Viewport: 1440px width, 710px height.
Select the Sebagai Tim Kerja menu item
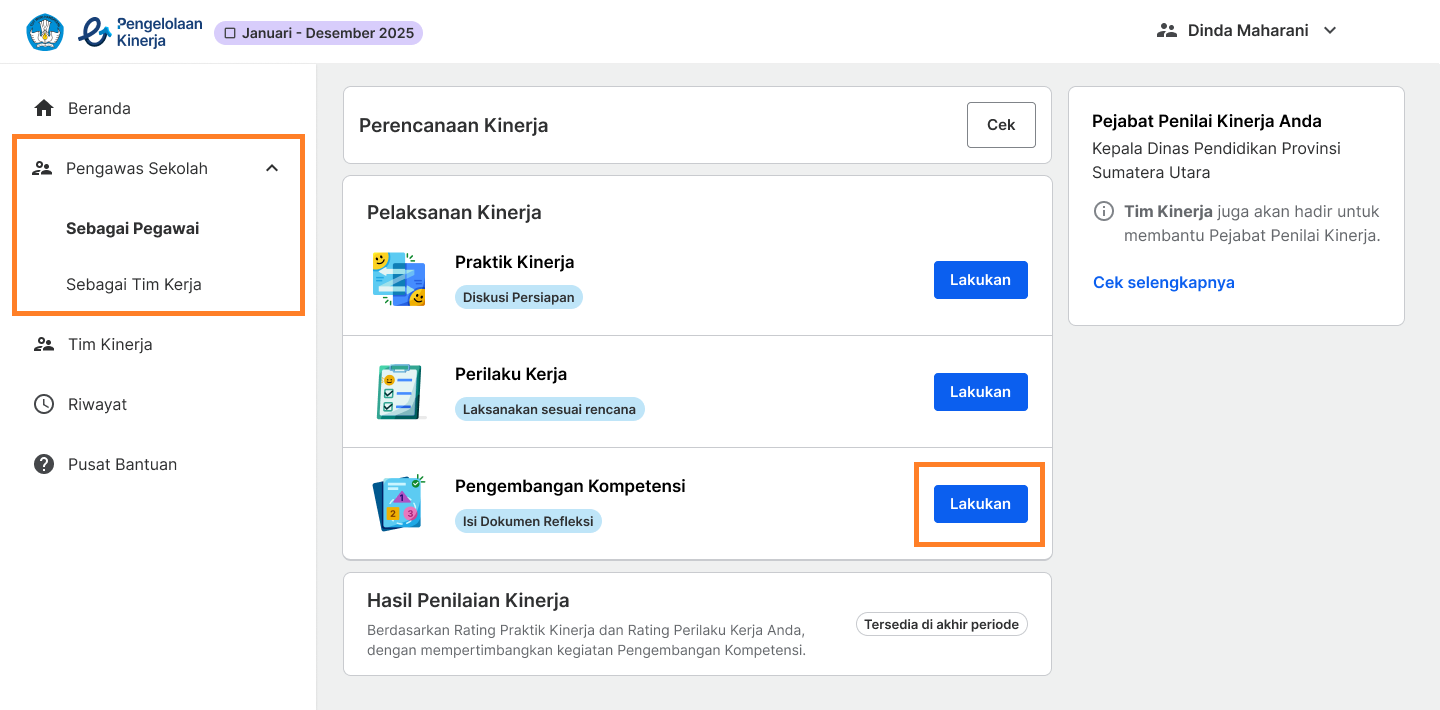[x=134, y=284]
